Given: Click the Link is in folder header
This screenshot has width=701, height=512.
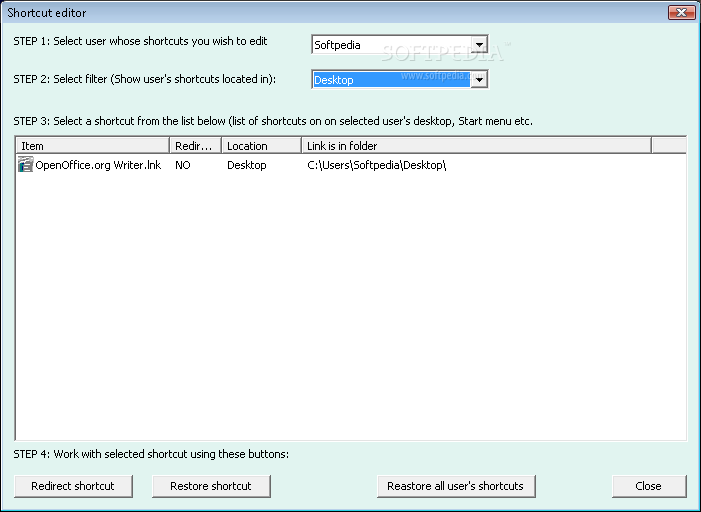Looking at the screenshot, I should (x=477, y=146).
